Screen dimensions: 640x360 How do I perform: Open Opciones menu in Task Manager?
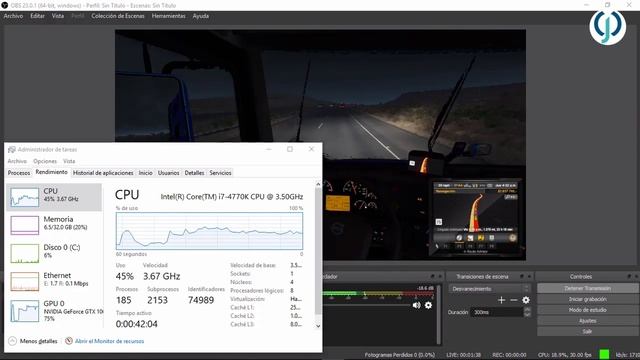coord(45,161)
